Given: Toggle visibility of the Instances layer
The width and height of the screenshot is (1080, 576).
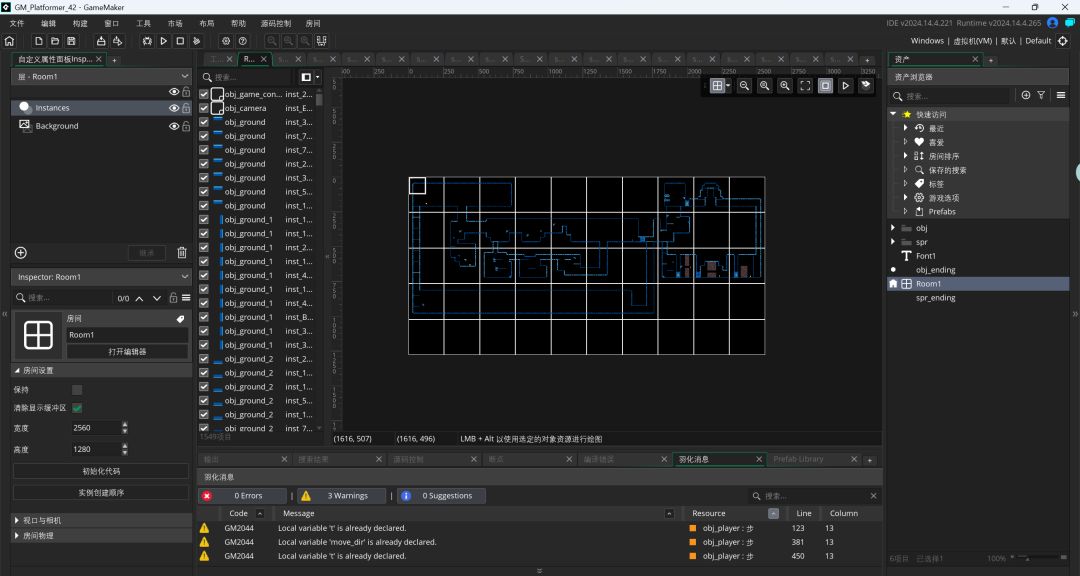Looking at the screenshot, I should click(x=174, y=108).
